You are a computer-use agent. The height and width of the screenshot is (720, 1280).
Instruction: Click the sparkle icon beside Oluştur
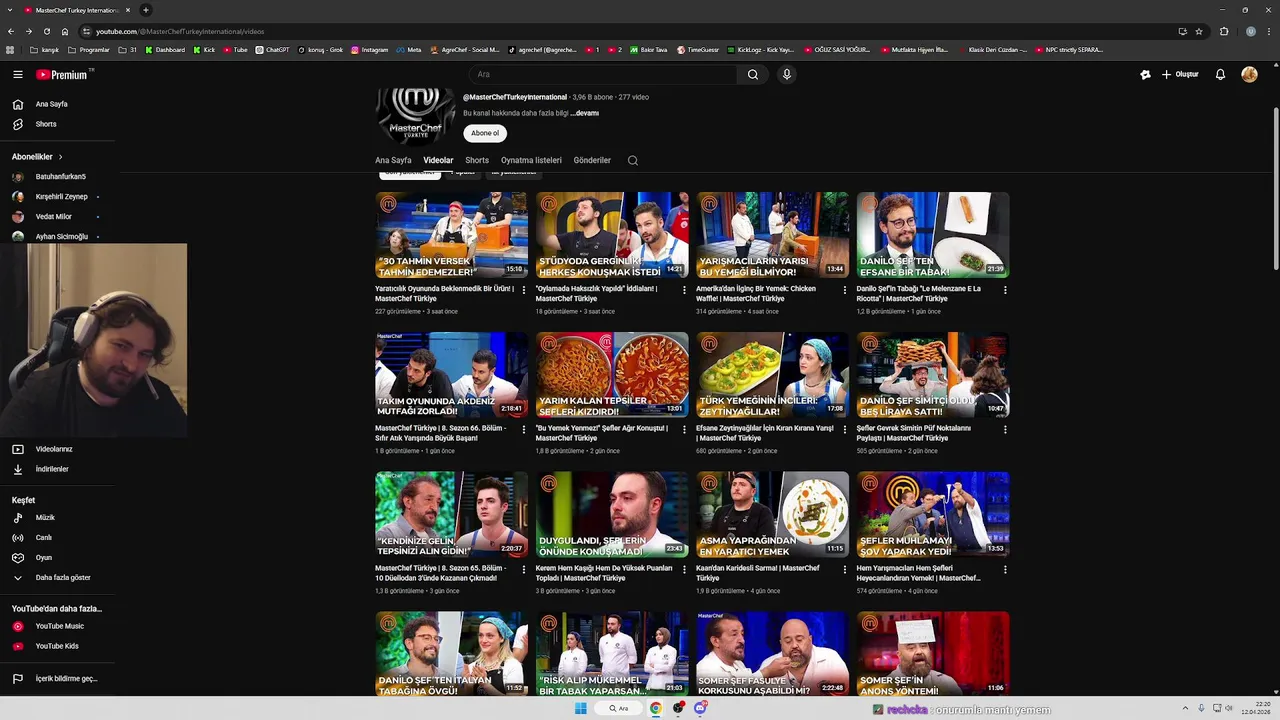[1145, 74]
